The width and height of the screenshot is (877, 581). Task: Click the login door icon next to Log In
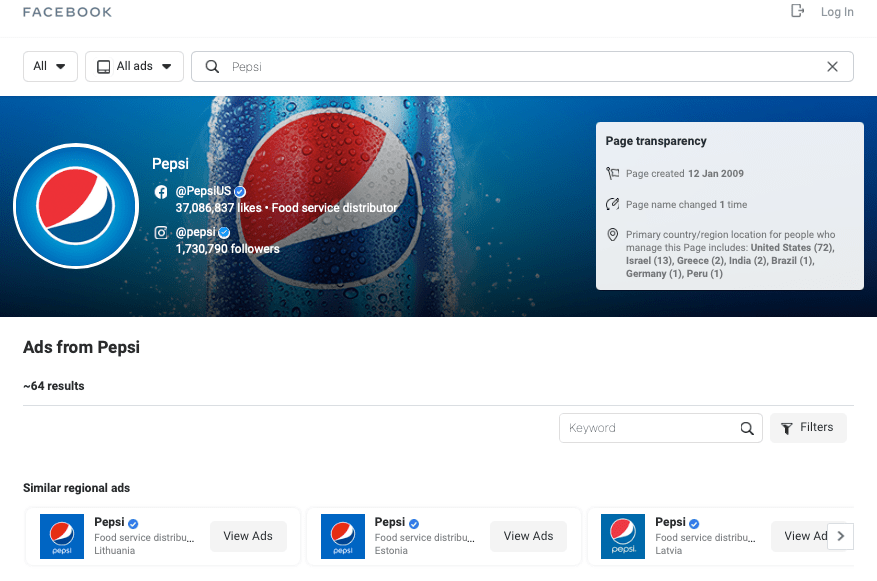pyautogui.click(x=797, y=11)
